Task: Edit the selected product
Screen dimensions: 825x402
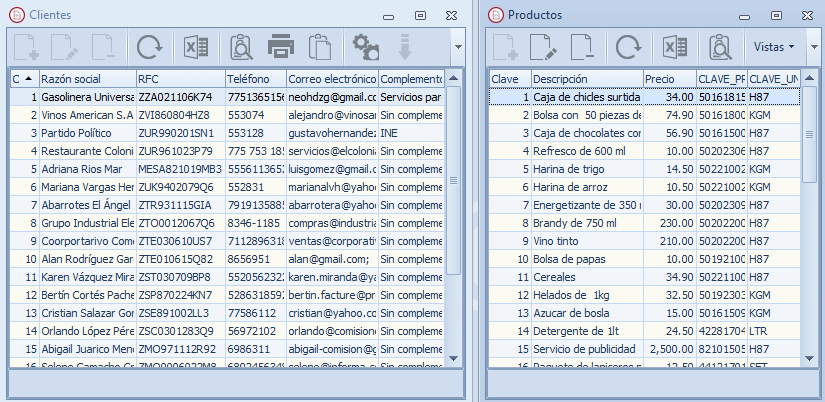Action: (x=544, y=46)
